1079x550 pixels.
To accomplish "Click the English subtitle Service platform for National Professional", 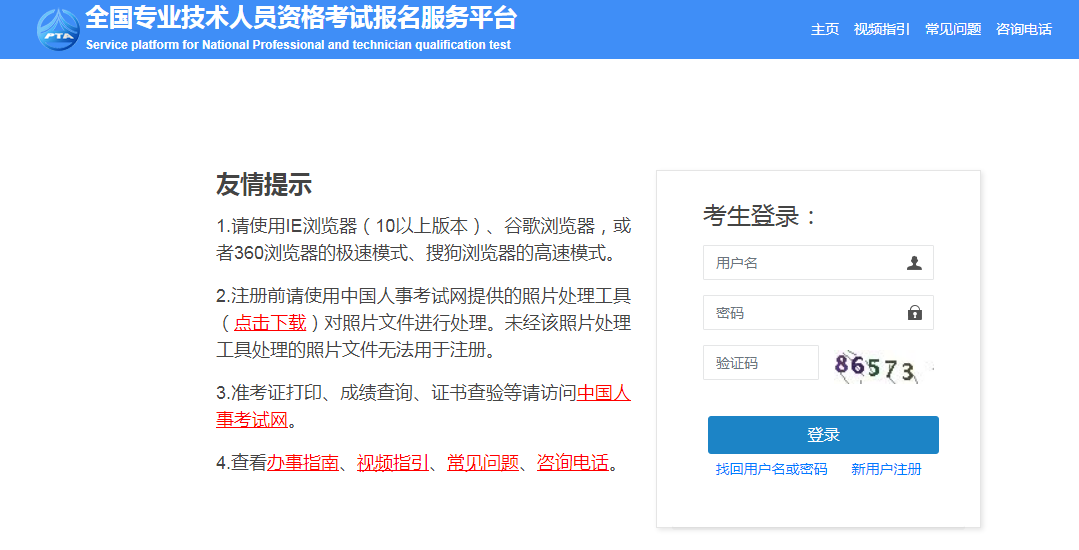I will 298,45.
